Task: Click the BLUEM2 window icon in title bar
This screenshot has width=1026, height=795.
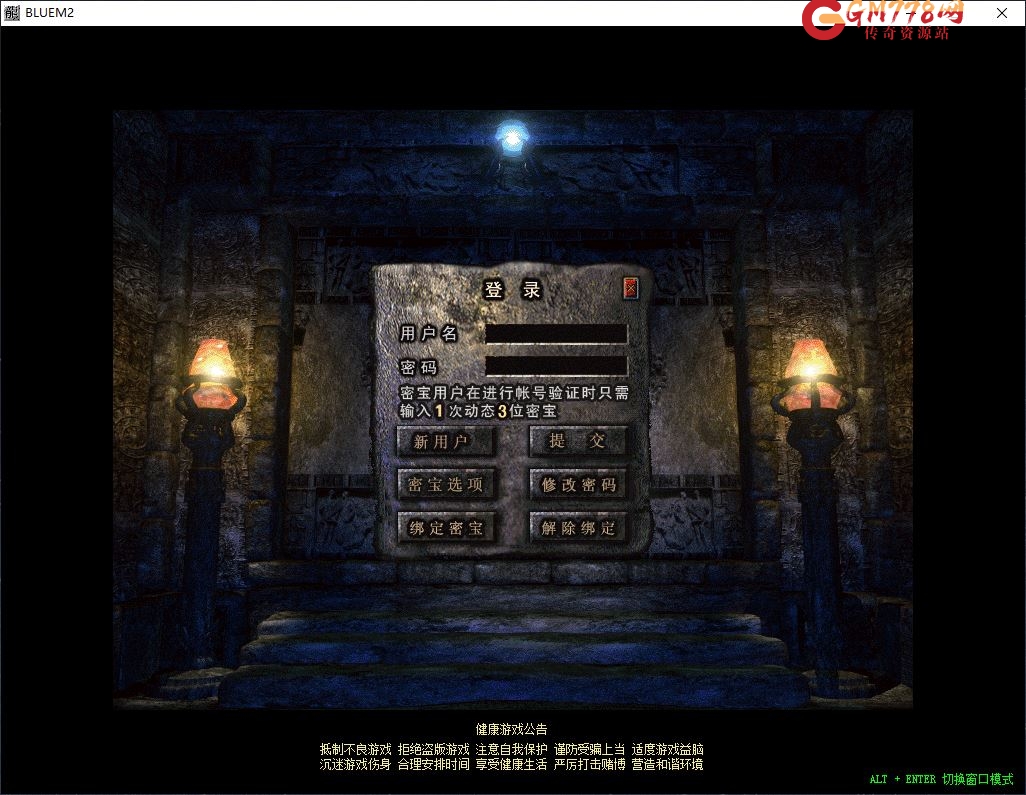Action: point(11,12)
